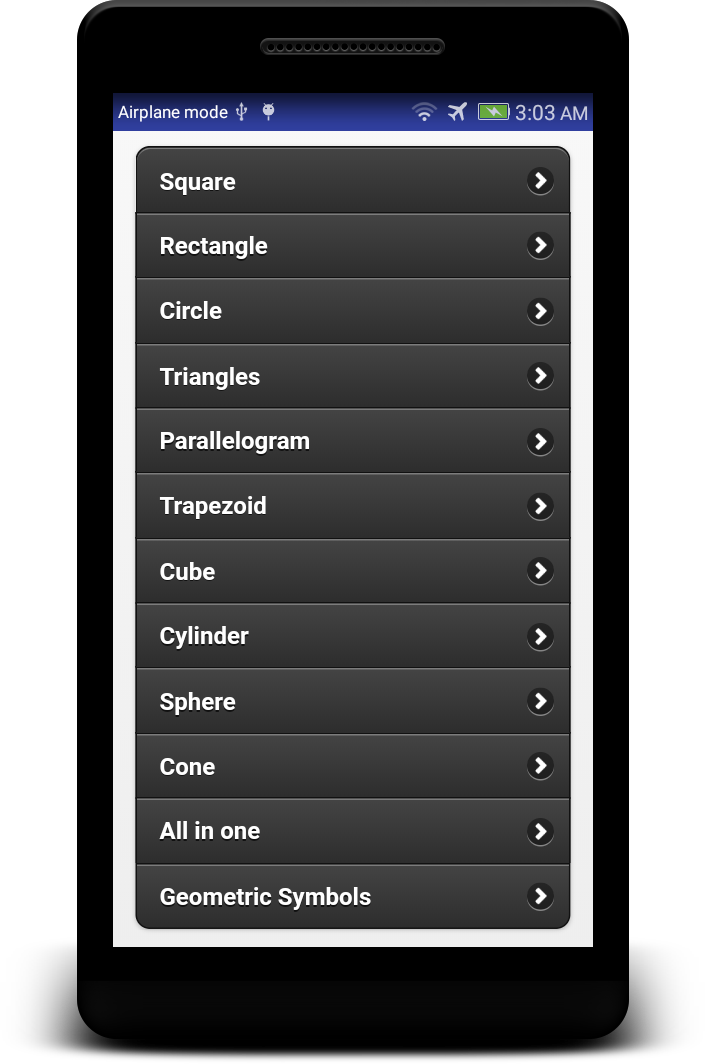Tap the Wi-Fi icon in status bar

[425, 112]
